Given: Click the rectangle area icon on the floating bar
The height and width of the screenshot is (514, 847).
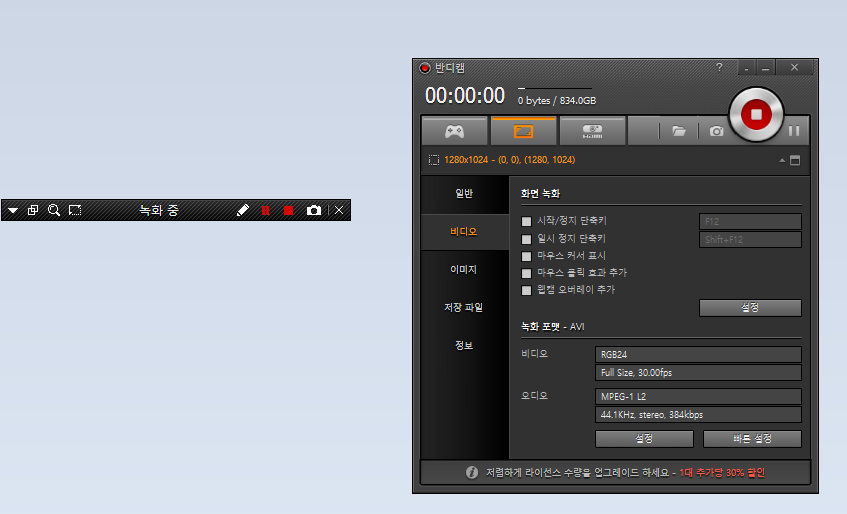Looking at the screenshot, I should (75, 210).
